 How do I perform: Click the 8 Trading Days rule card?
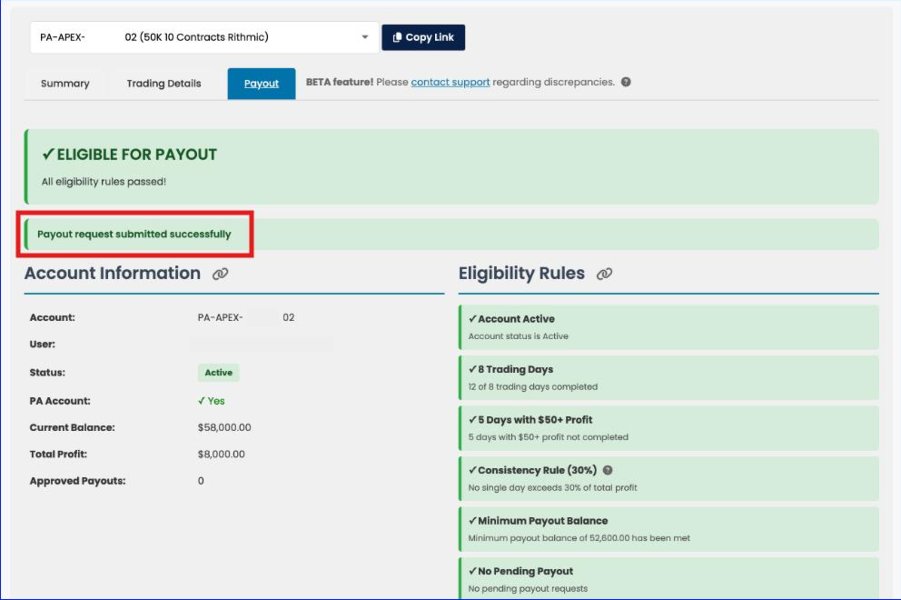[x=669, y=378]
